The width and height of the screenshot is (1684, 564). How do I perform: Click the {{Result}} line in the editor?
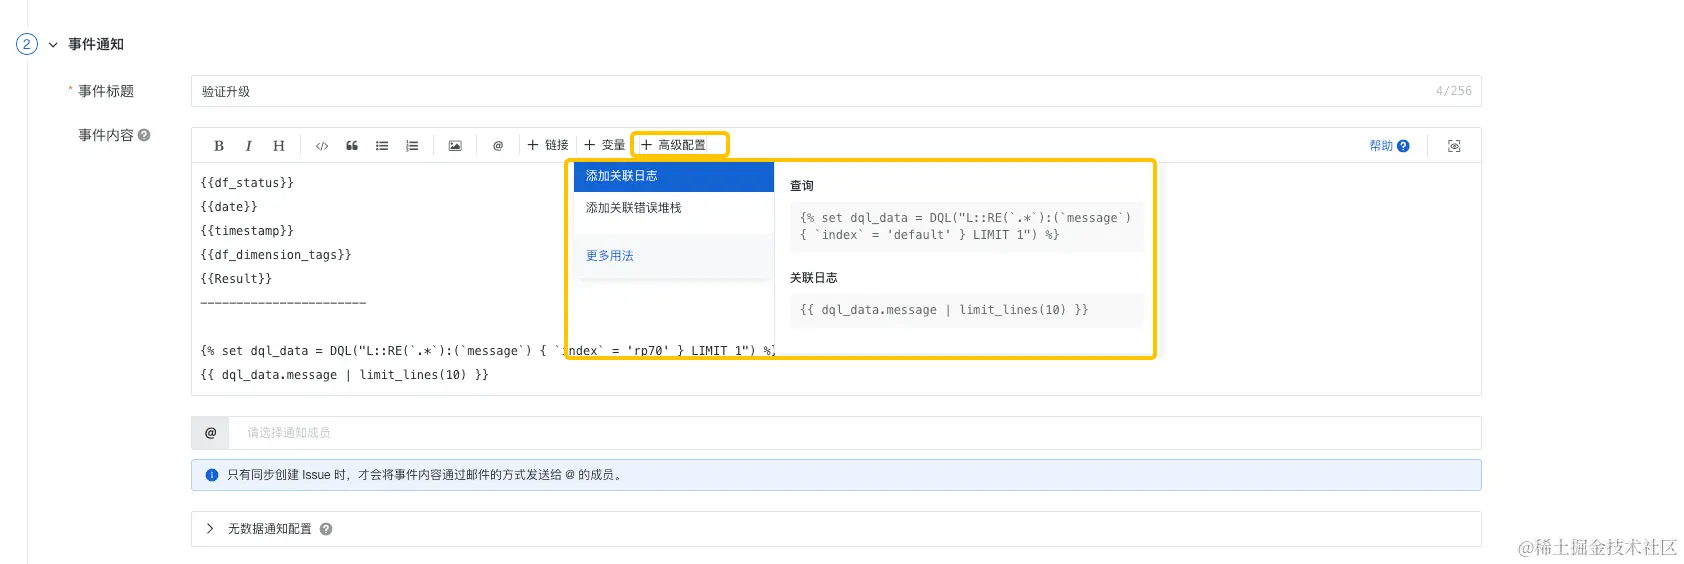coord(236,279)
